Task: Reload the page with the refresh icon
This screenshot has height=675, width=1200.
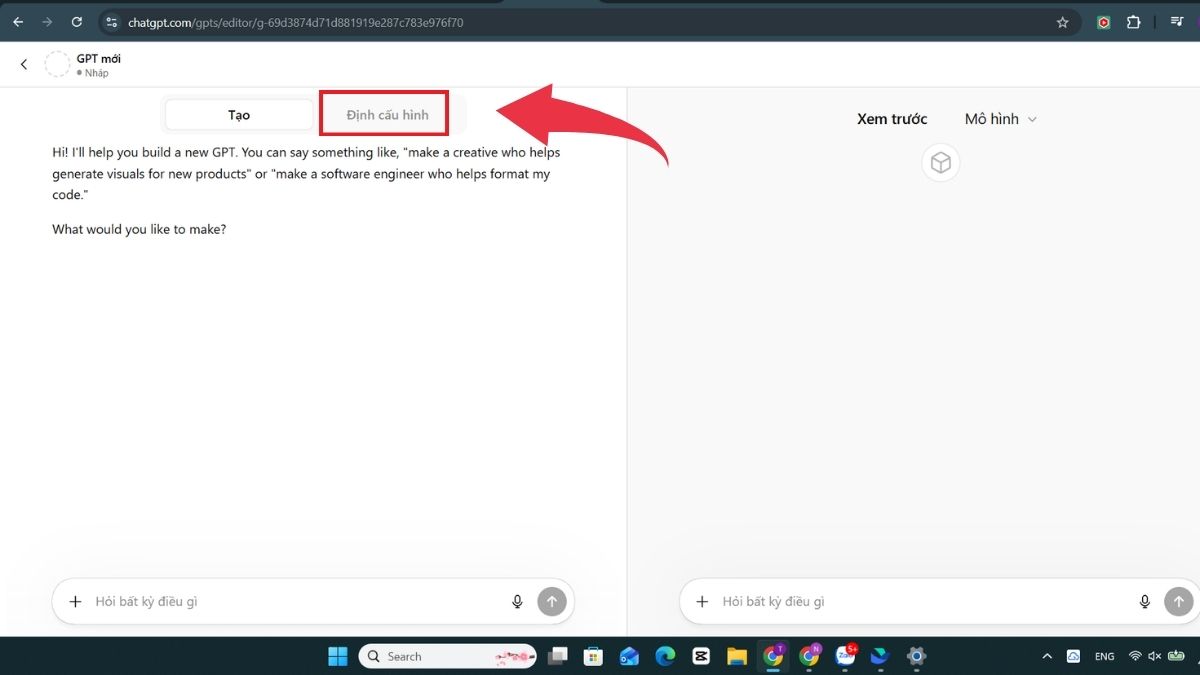Action: coord(77,22)
